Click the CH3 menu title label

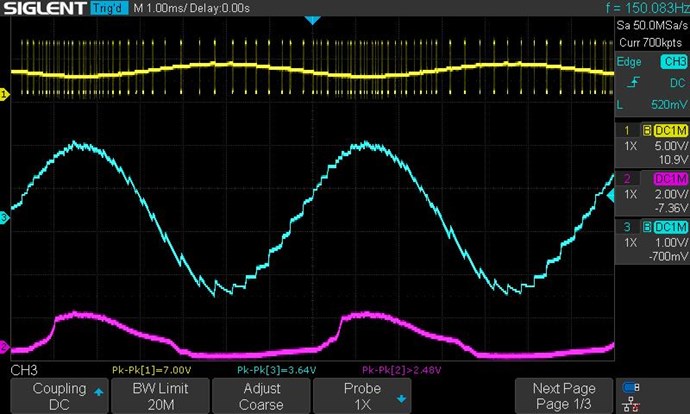pos(24,370)
